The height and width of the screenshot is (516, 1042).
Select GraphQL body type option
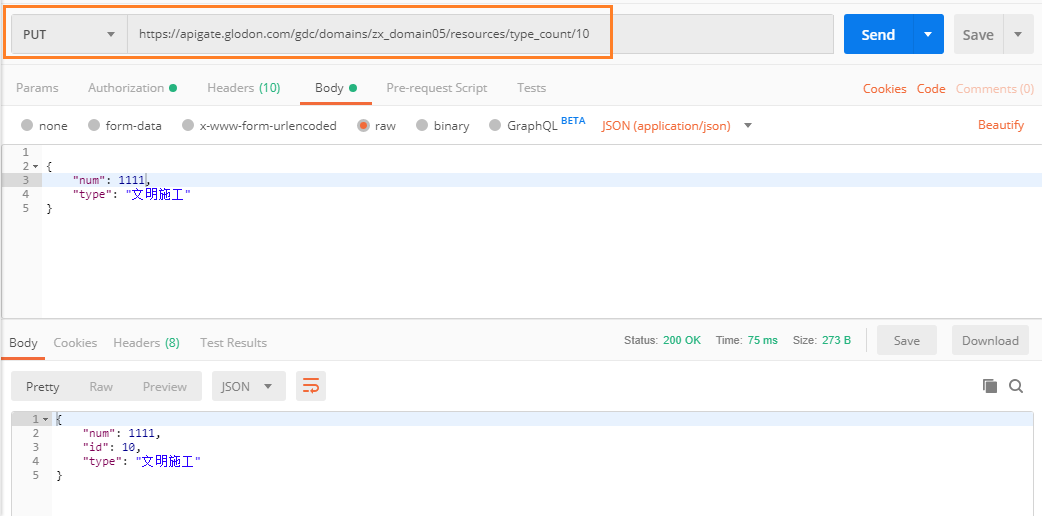(x=495, y=126)
